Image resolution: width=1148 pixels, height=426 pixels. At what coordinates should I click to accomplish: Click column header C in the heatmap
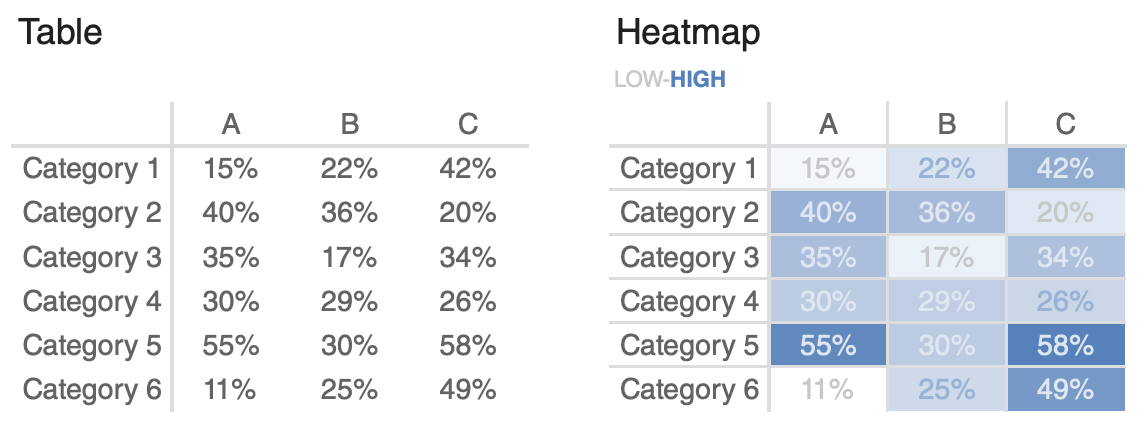click(1066, 124)
